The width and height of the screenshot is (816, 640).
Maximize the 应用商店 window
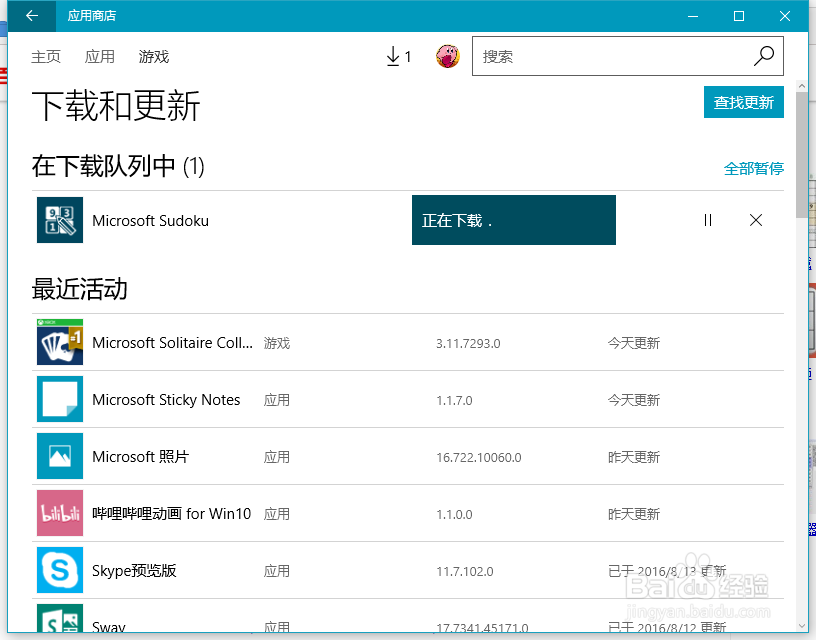coord(738,16)
